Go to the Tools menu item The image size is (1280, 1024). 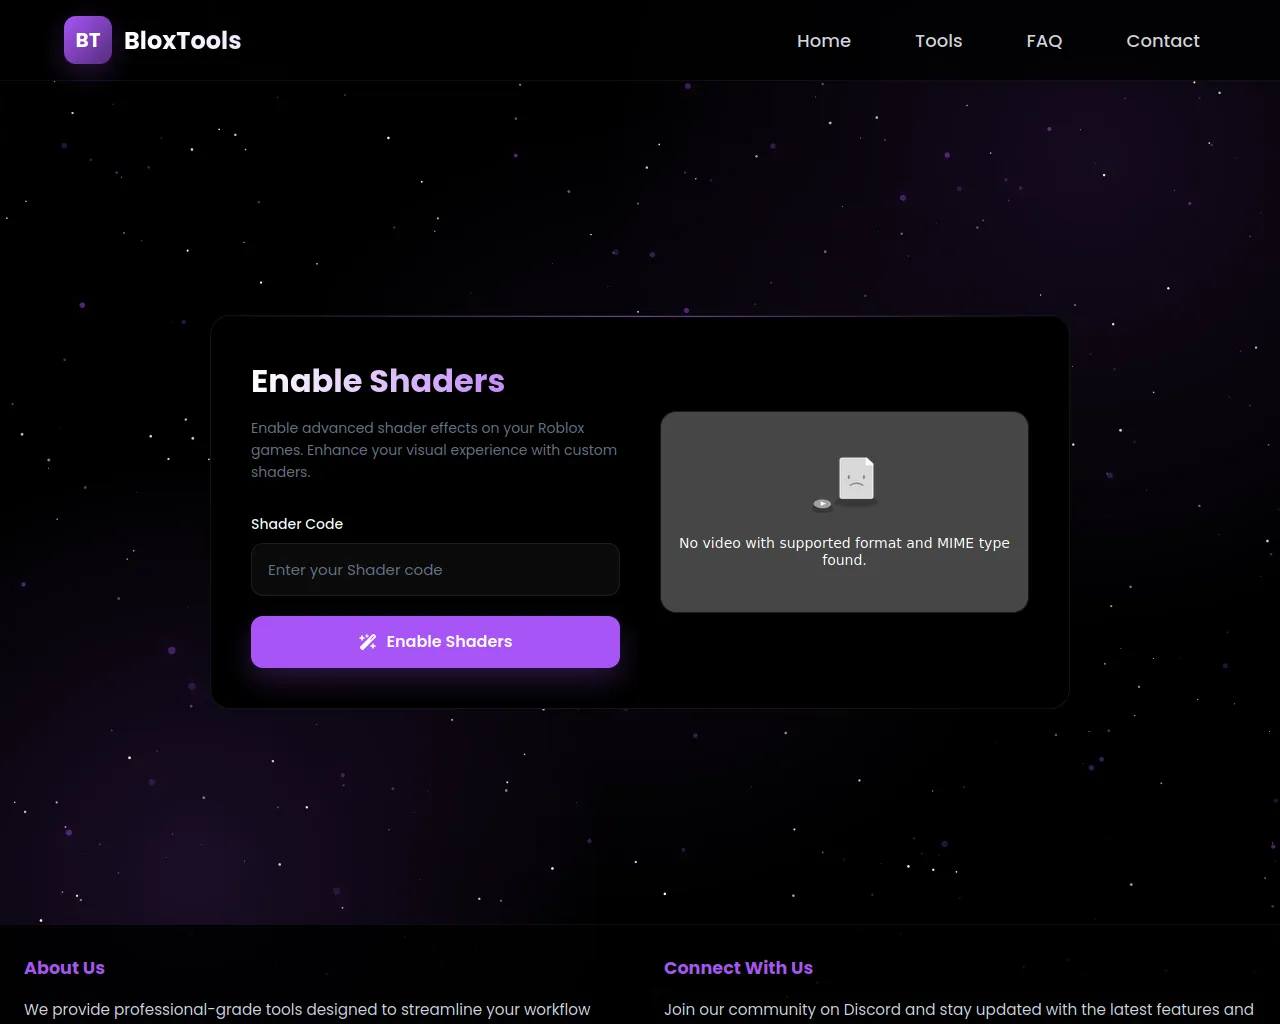[938, 41]
